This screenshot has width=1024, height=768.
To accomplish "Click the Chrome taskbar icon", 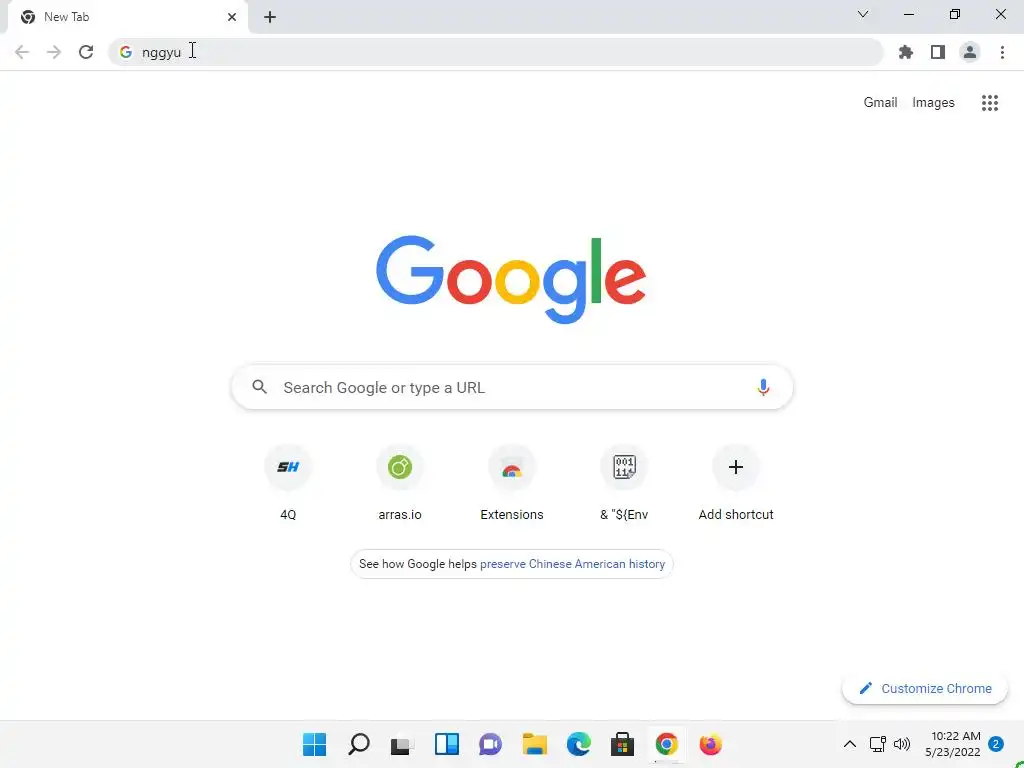I will (x=667, y=744).
